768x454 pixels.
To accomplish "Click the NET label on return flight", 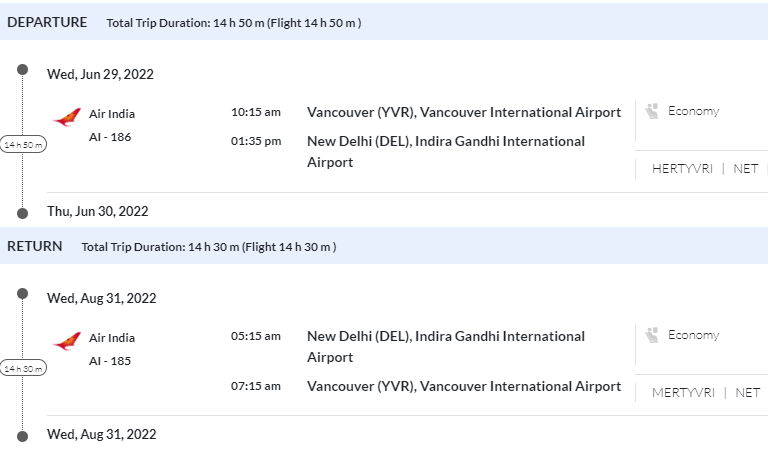I will click(x=748, y=393).
